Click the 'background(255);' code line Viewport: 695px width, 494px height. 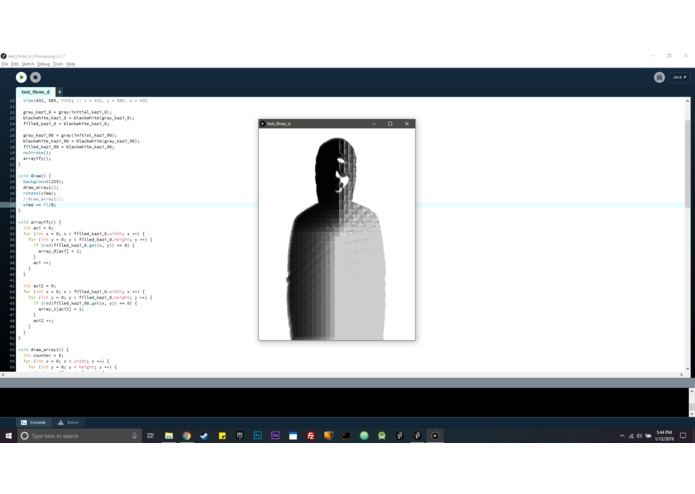coord(43,182)
